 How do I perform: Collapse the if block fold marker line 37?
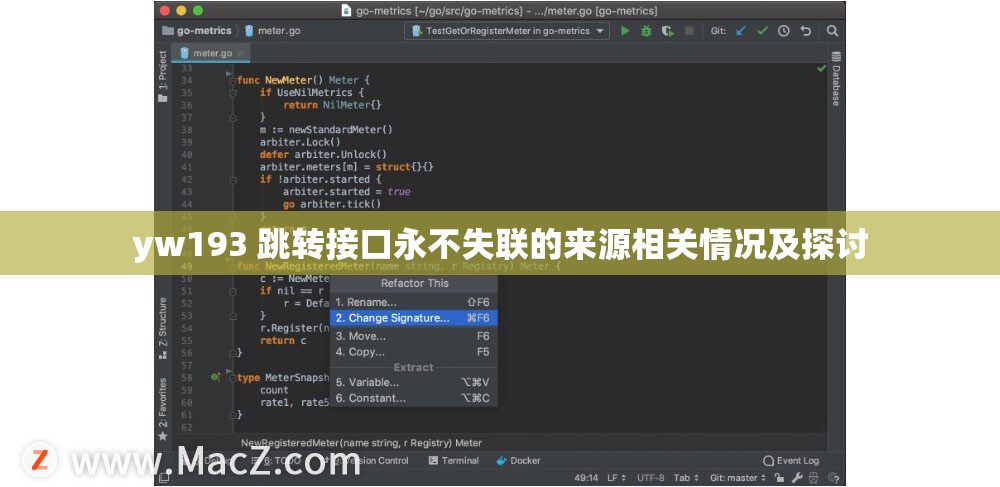pos(233,117)
